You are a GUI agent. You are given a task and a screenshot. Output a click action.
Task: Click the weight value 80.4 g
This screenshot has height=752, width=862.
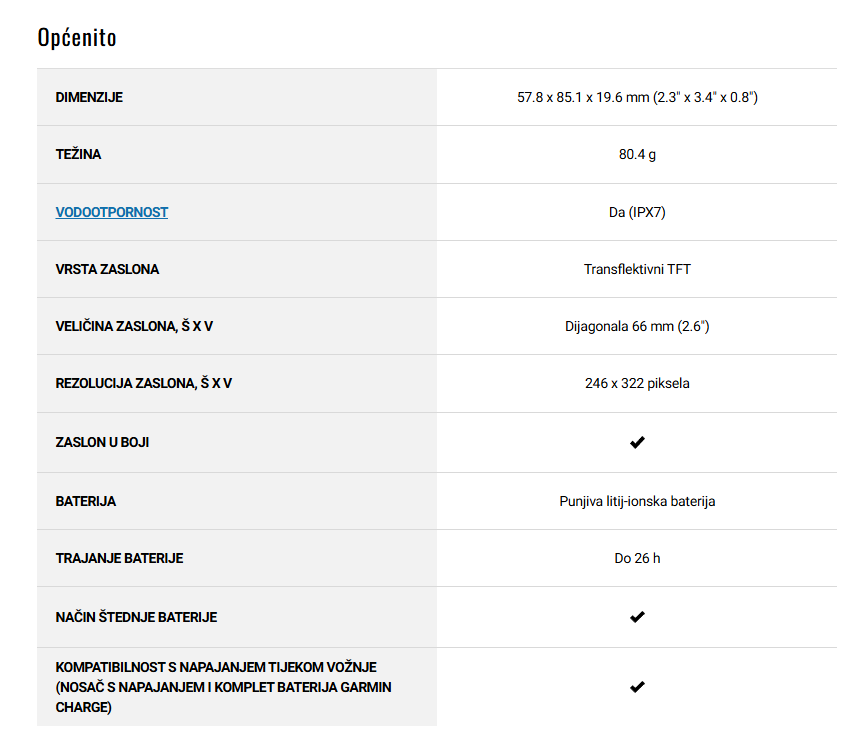637,154
